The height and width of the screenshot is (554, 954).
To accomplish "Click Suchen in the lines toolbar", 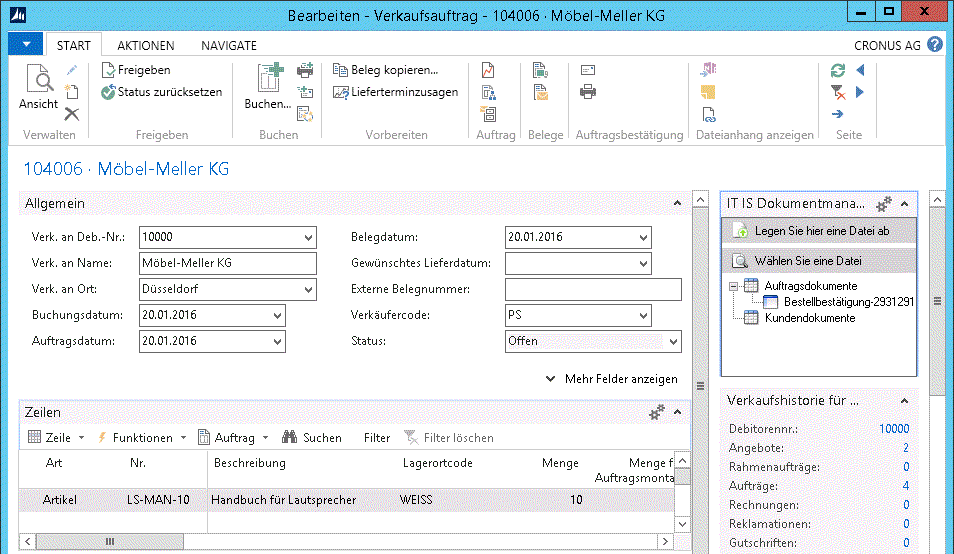I will (312, 437).
